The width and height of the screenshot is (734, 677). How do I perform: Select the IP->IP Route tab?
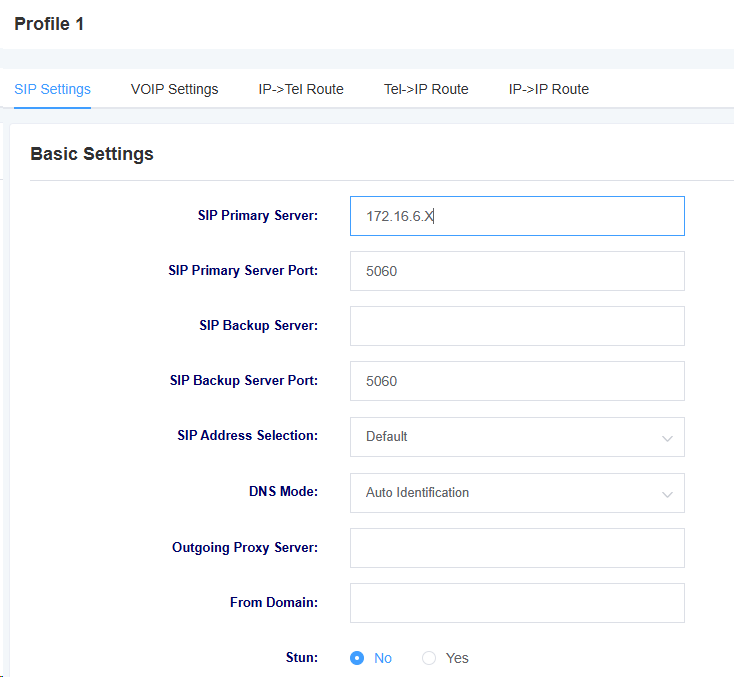click(x=549, y=89)
